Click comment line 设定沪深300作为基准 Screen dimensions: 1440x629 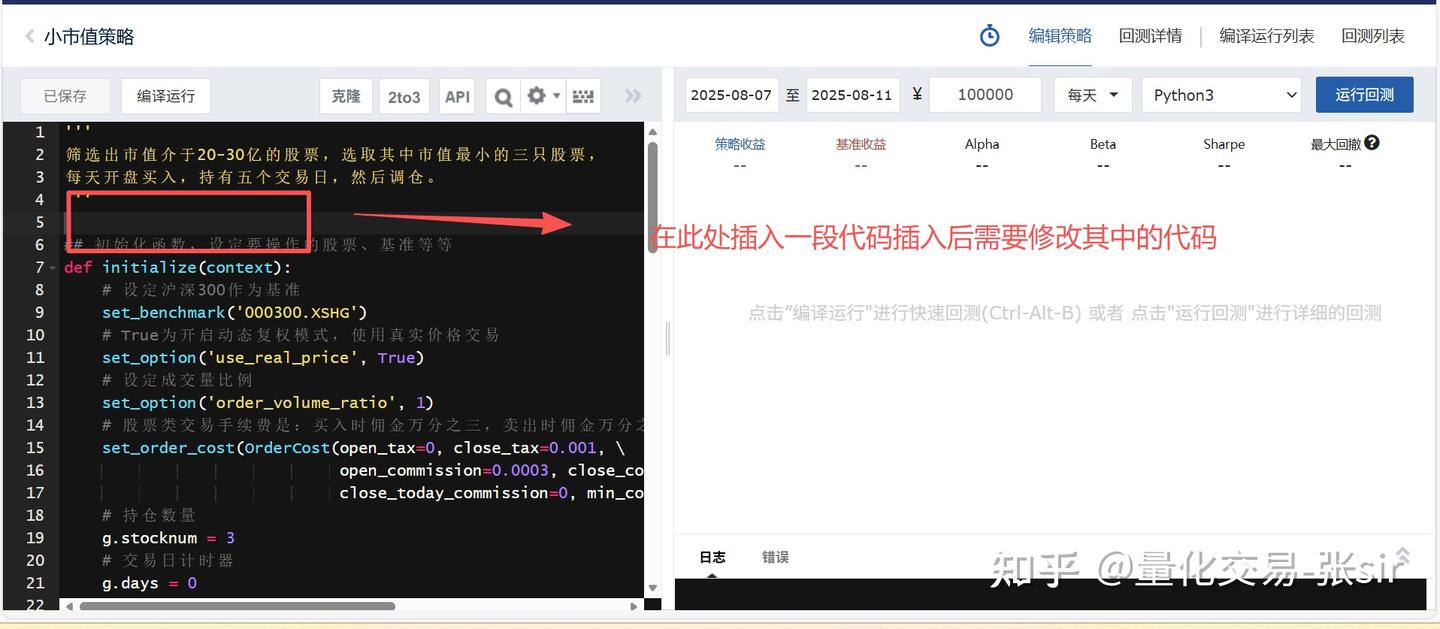click(200, 290)
